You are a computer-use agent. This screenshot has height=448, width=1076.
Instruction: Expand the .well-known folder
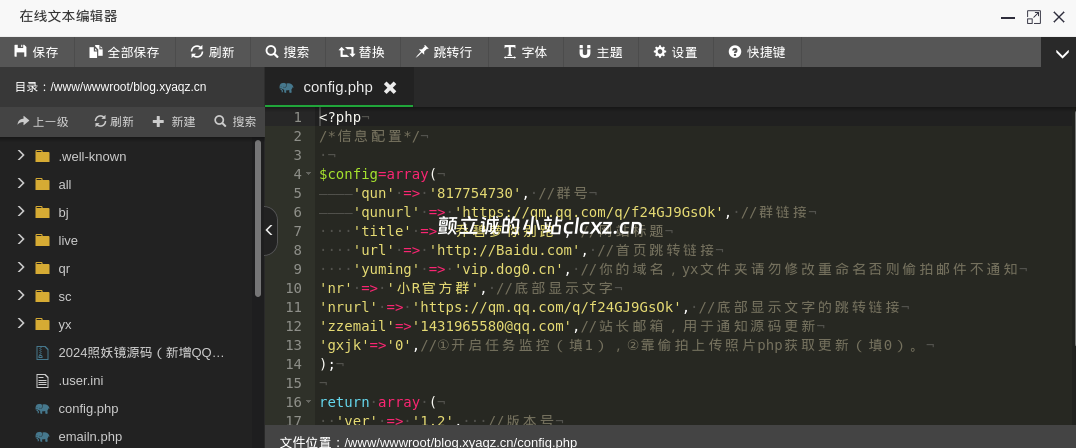pyautogui.click(x=20, y=156)
